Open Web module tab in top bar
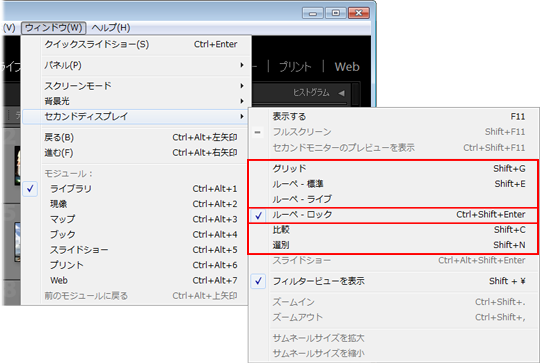 pos(347,66)
